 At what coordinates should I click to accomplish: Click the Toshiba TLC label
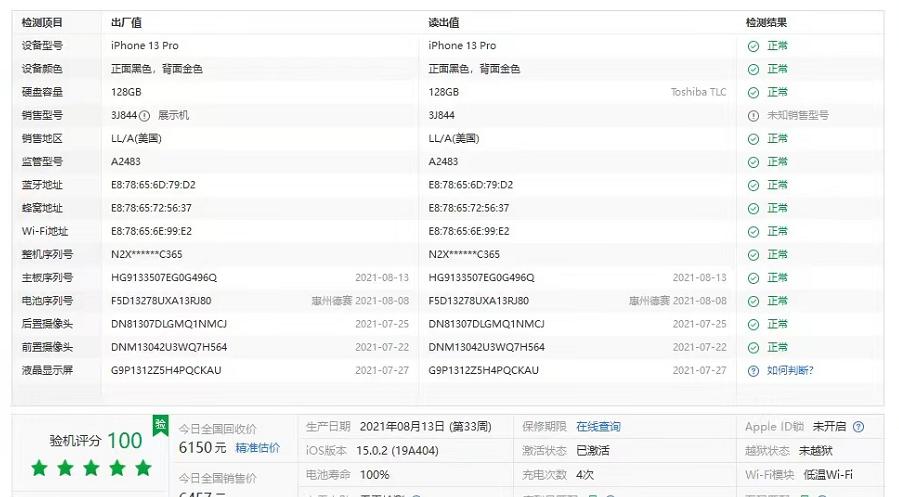[698, 92]
